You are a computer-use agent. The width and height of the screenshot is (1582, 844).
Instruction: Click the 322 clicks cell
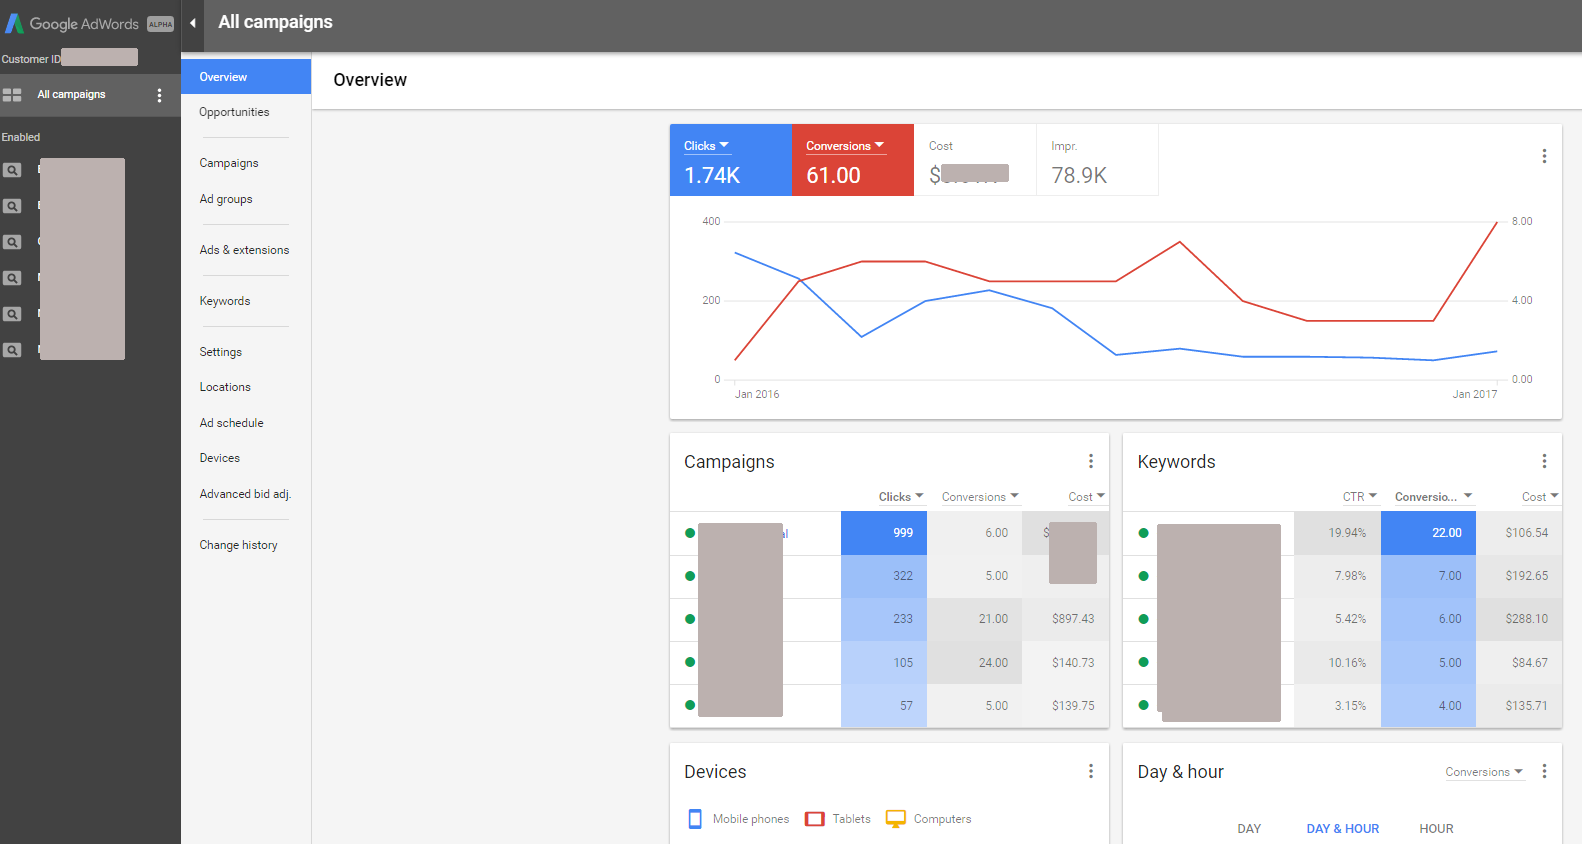884,576
